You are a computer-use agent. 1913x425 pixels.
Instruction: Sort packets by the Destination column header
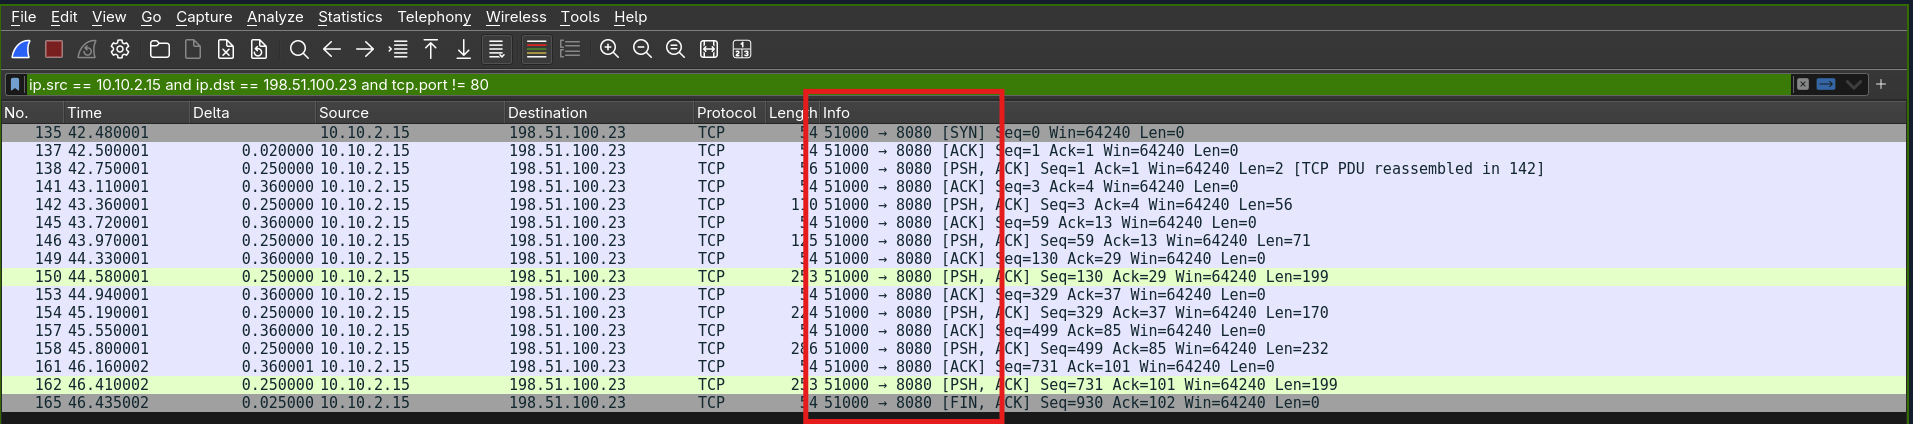(599, 113)
